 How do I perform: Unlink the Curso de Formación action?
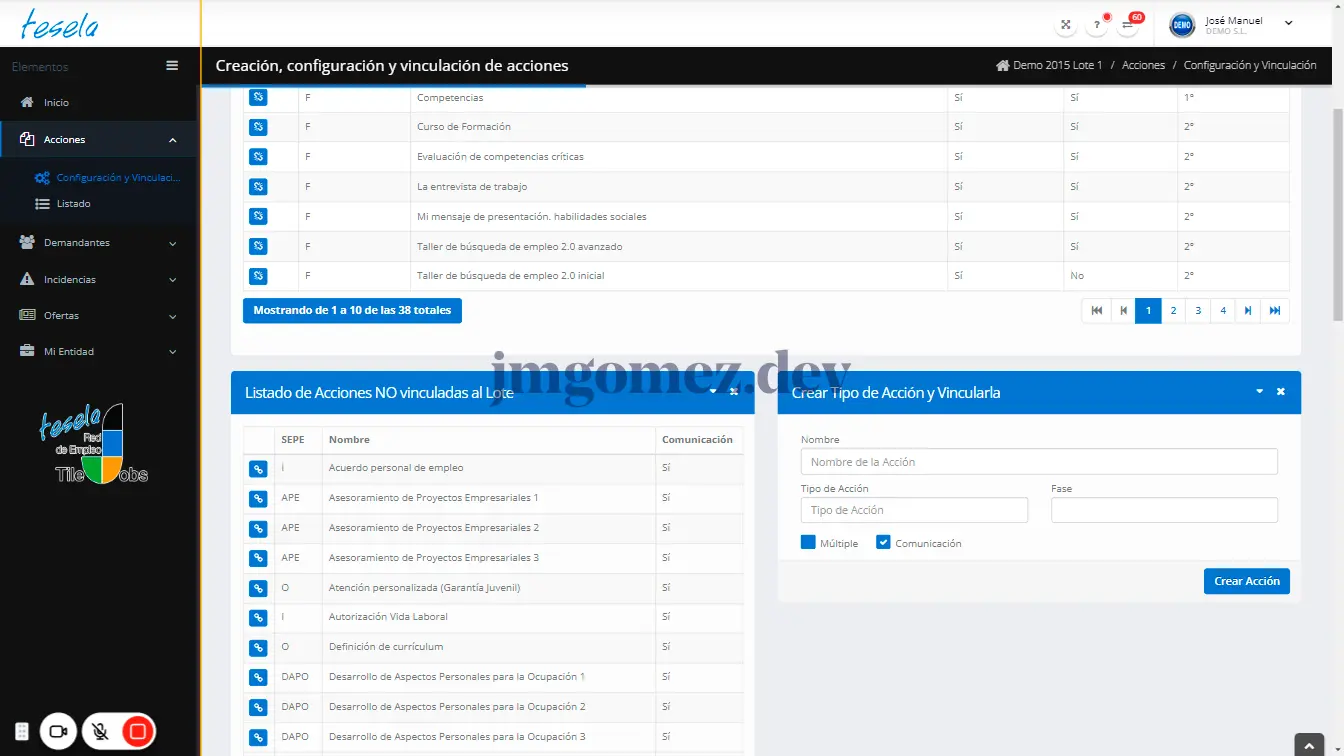pyautogui.click(x=258, y=127)
